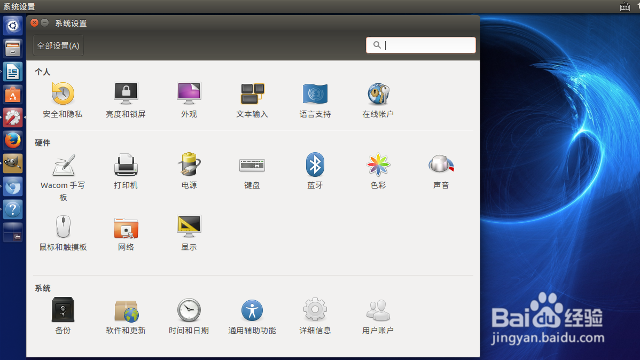Open the 通用辅助功能 accessibility settings
The image size is (640, 360).
click(252, 316)
